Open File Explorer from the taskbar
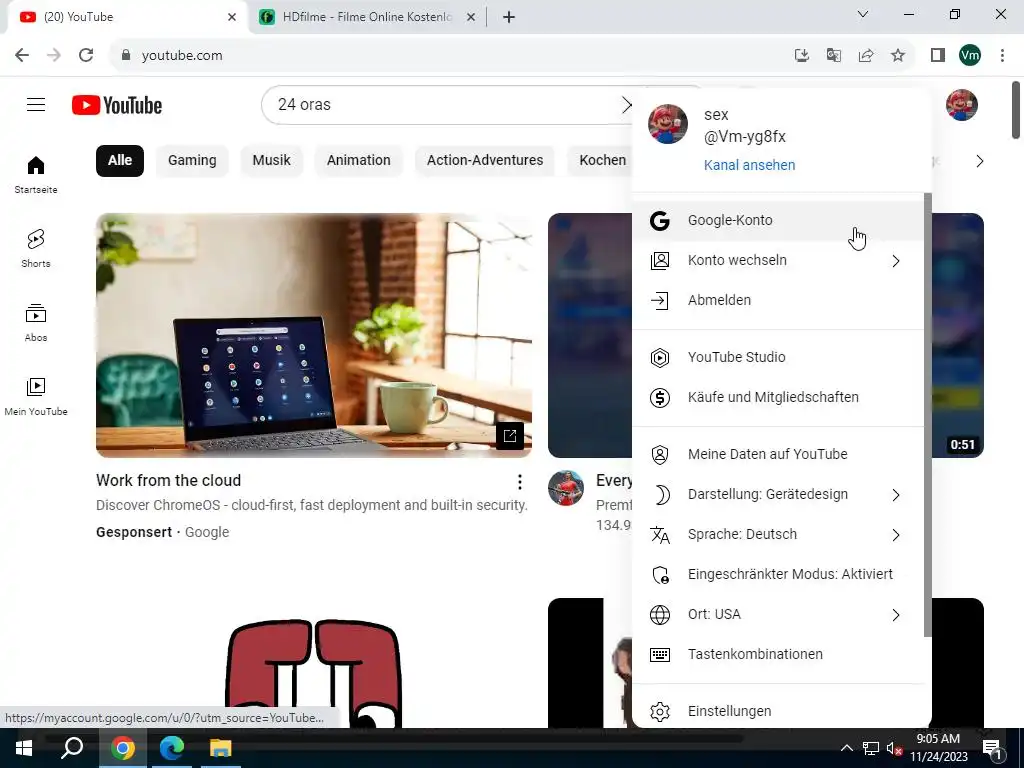The image size is (1024, 768). [x=221, y=748]
